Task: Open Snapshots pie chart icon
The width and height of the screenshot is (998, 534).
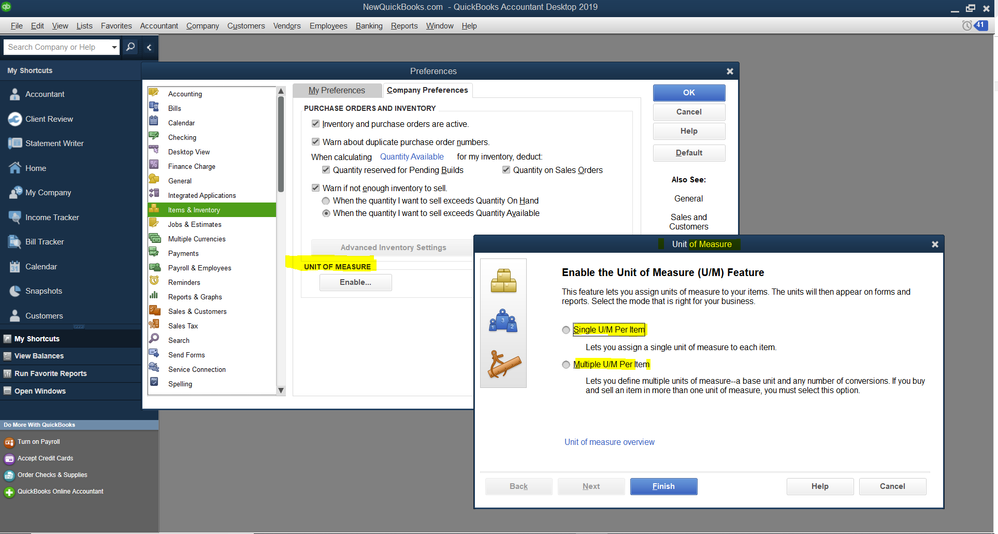Action: 15,291
